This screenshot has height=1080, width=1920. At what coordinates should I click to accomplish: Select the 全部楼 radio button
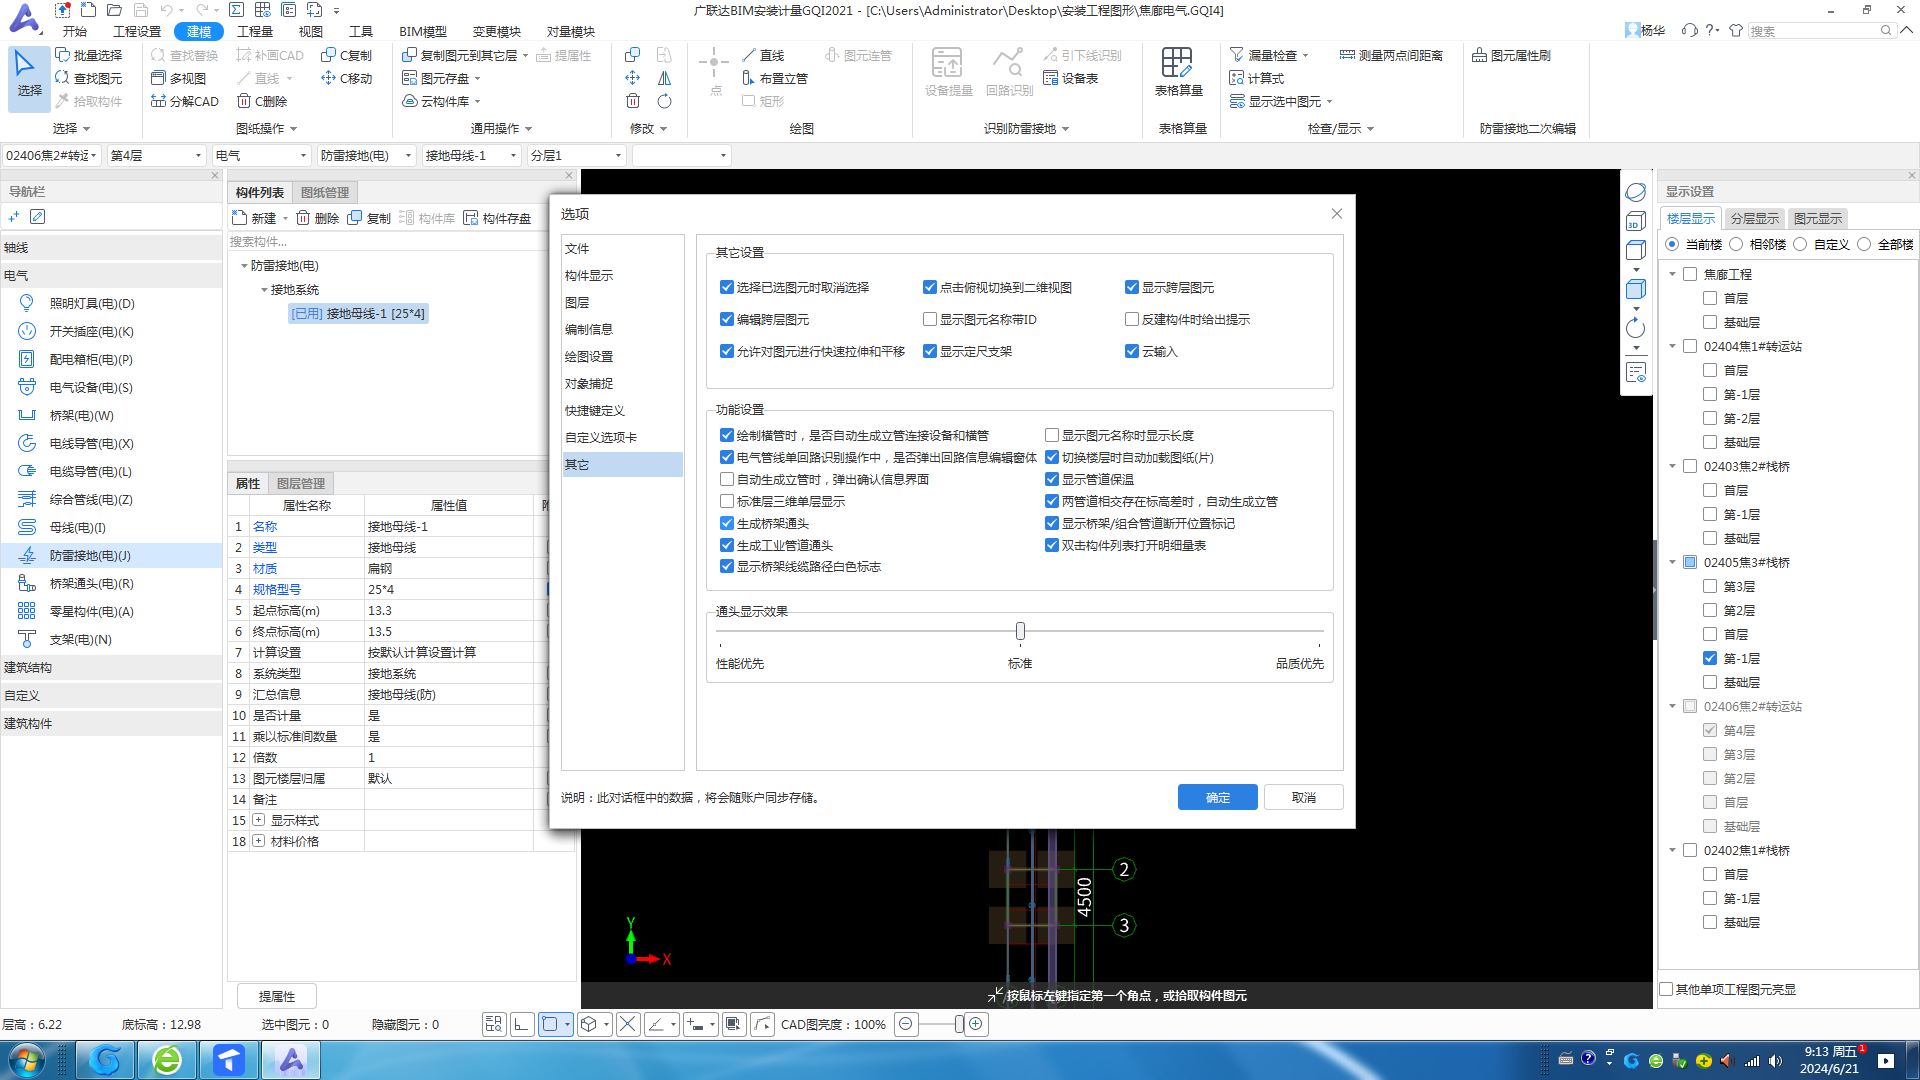(x=1864, y=244)
